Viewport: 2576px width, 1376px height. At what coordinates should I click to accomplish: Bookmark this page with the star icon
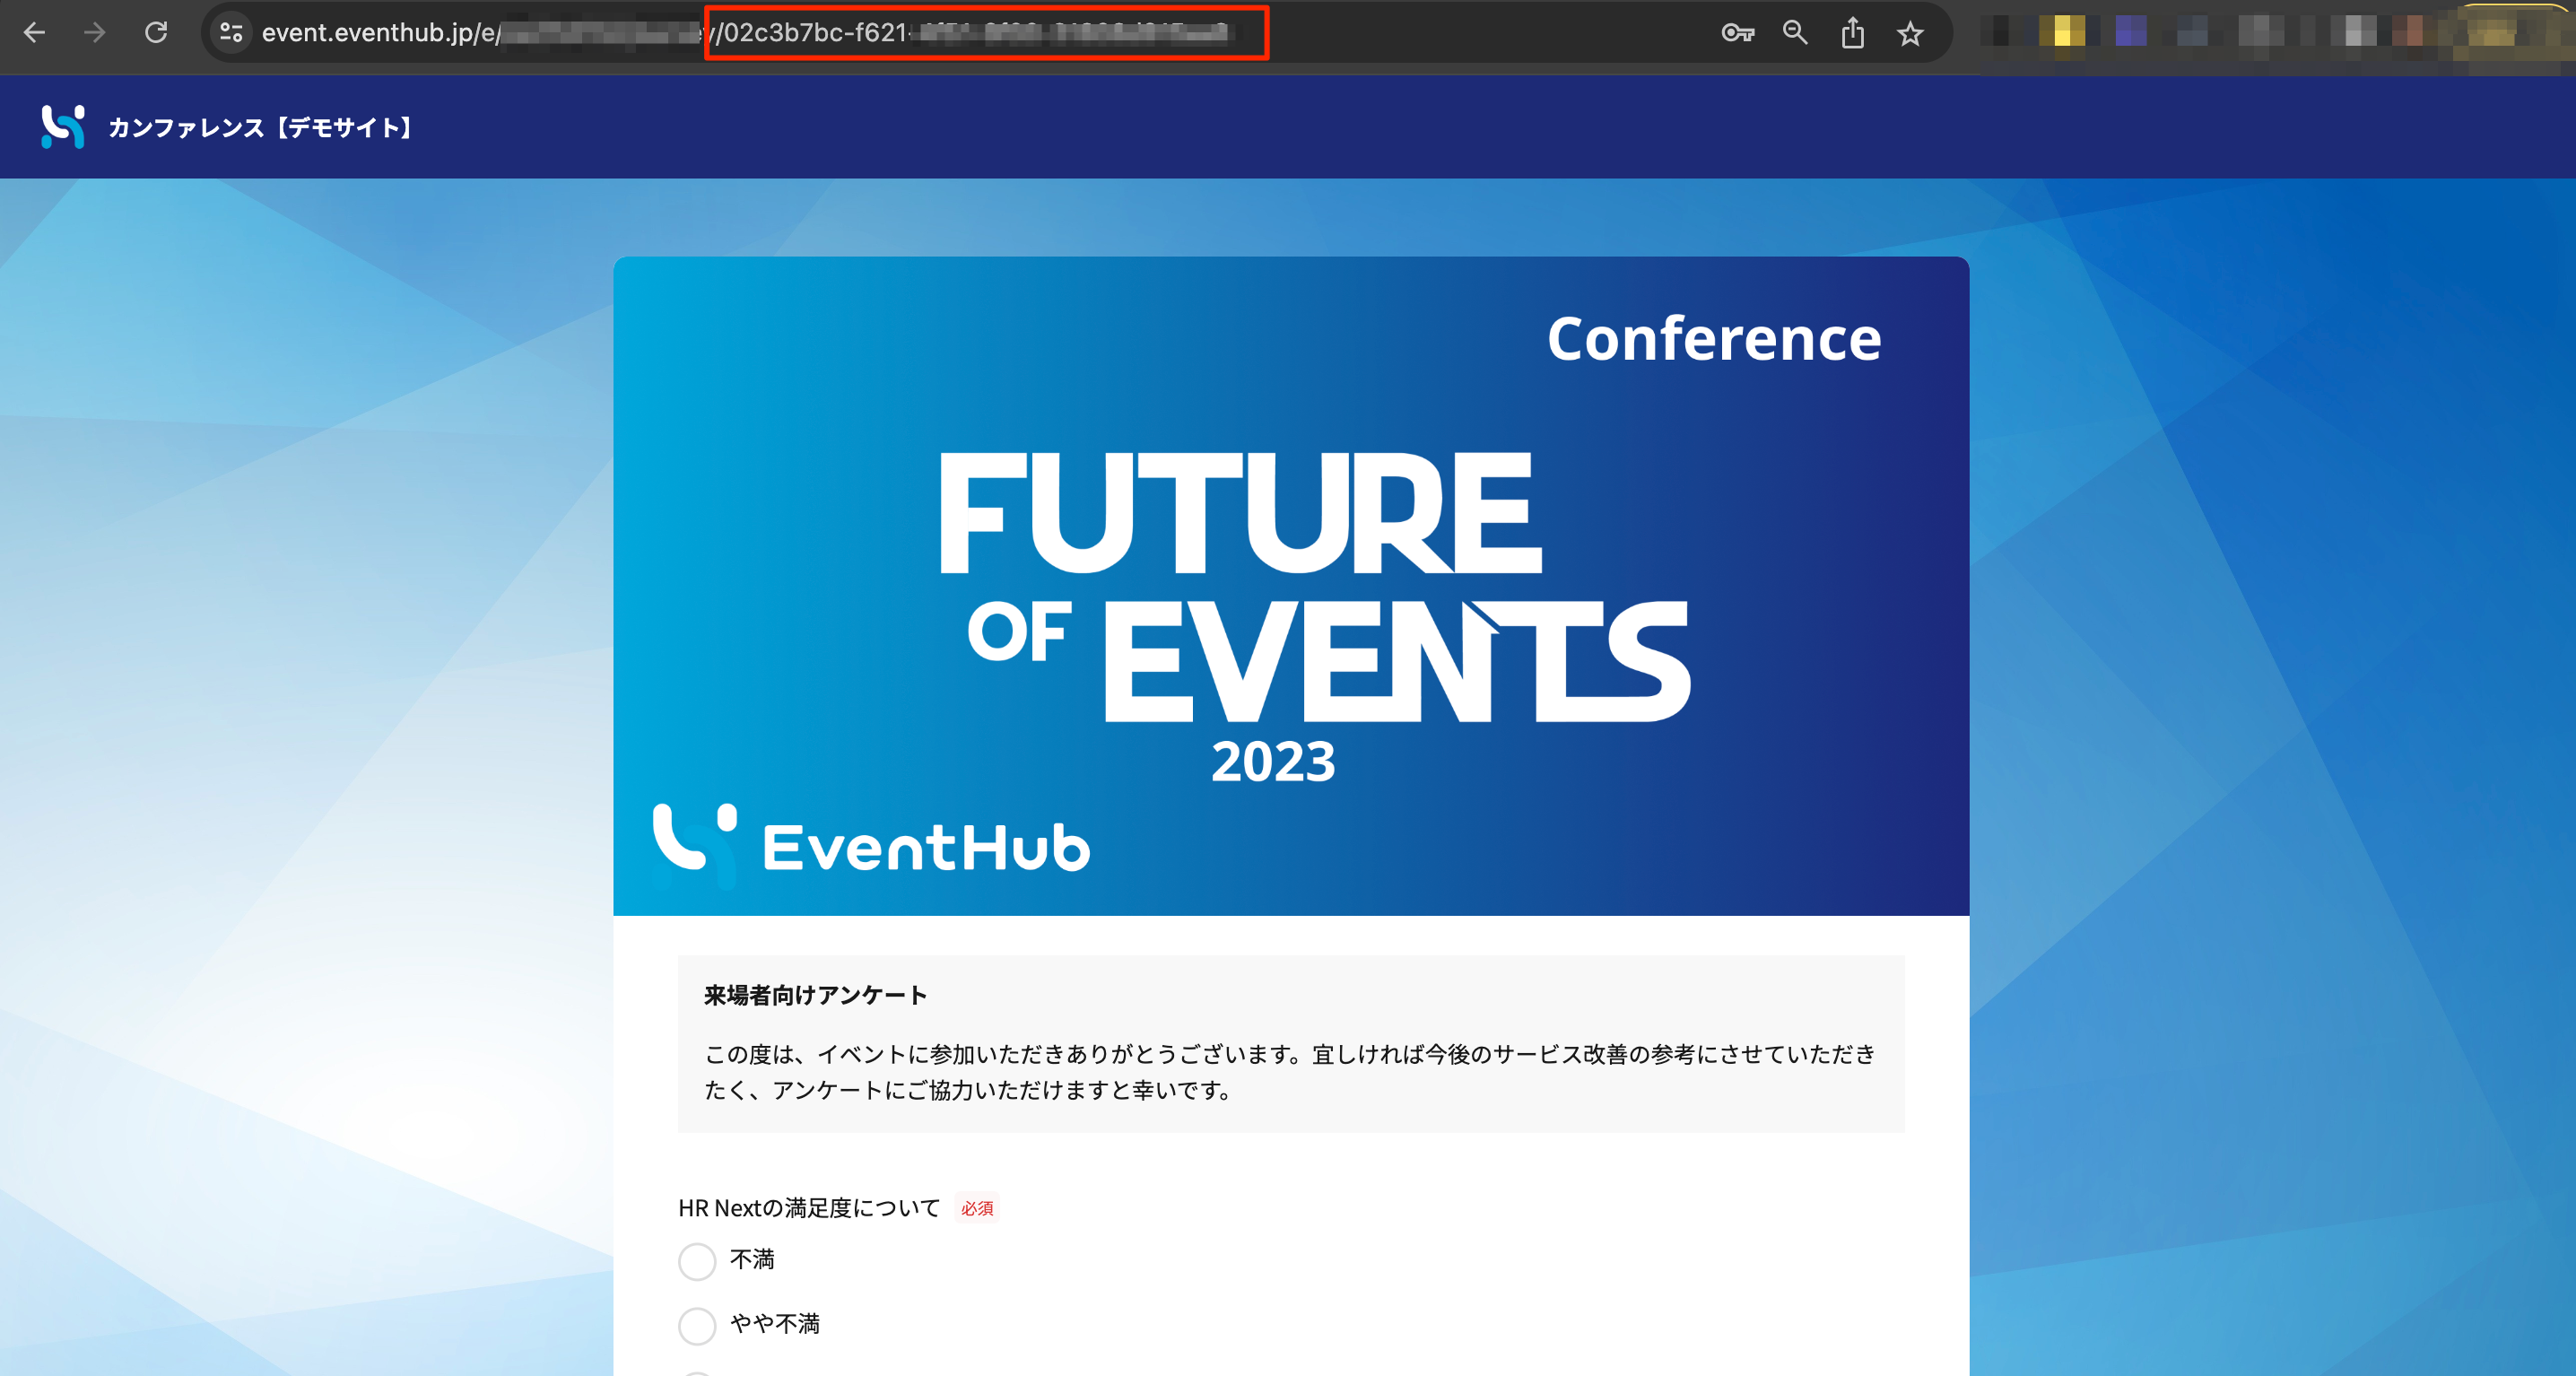1910,34
